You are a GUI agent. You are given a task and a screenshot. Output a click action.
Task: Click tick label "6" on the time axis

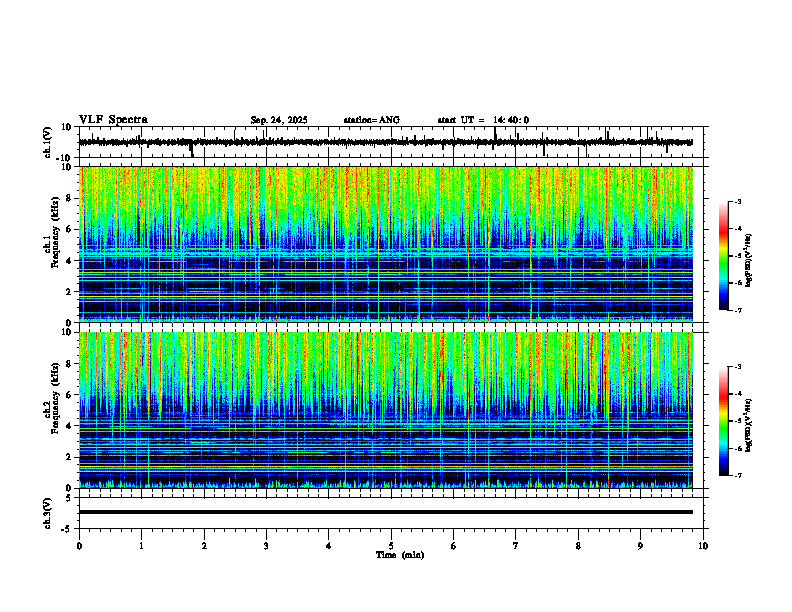tap(454, 546)
